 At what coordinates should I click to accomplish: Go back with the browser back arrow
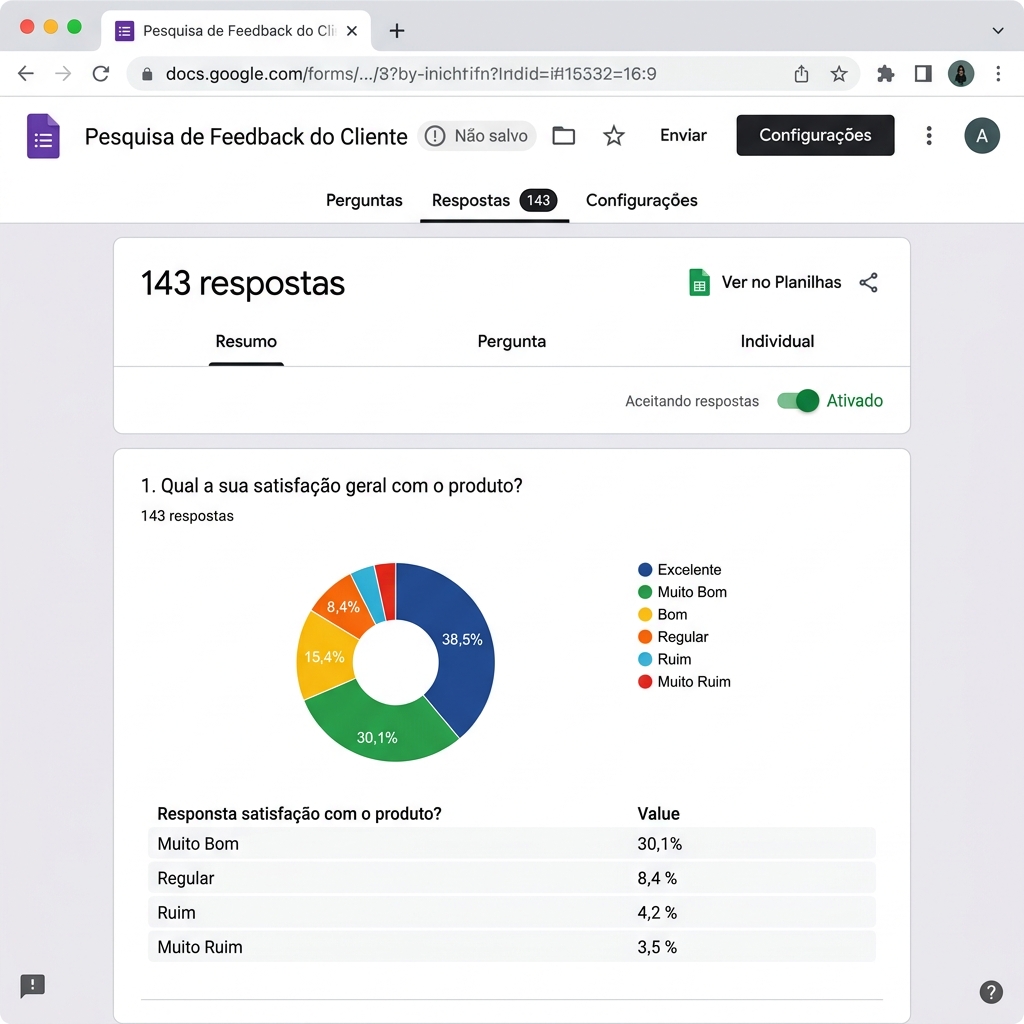[25, 73]
